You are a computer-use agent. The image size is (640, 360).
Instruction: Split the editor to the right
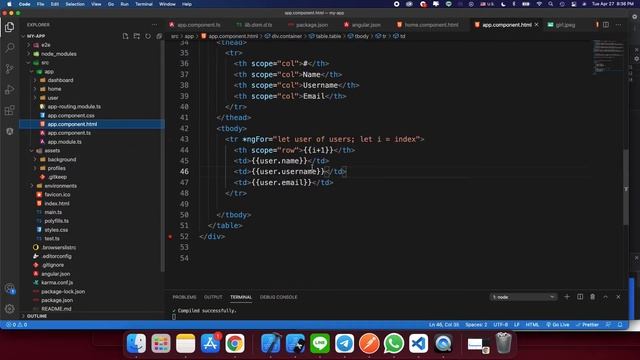tap(606, 24)
